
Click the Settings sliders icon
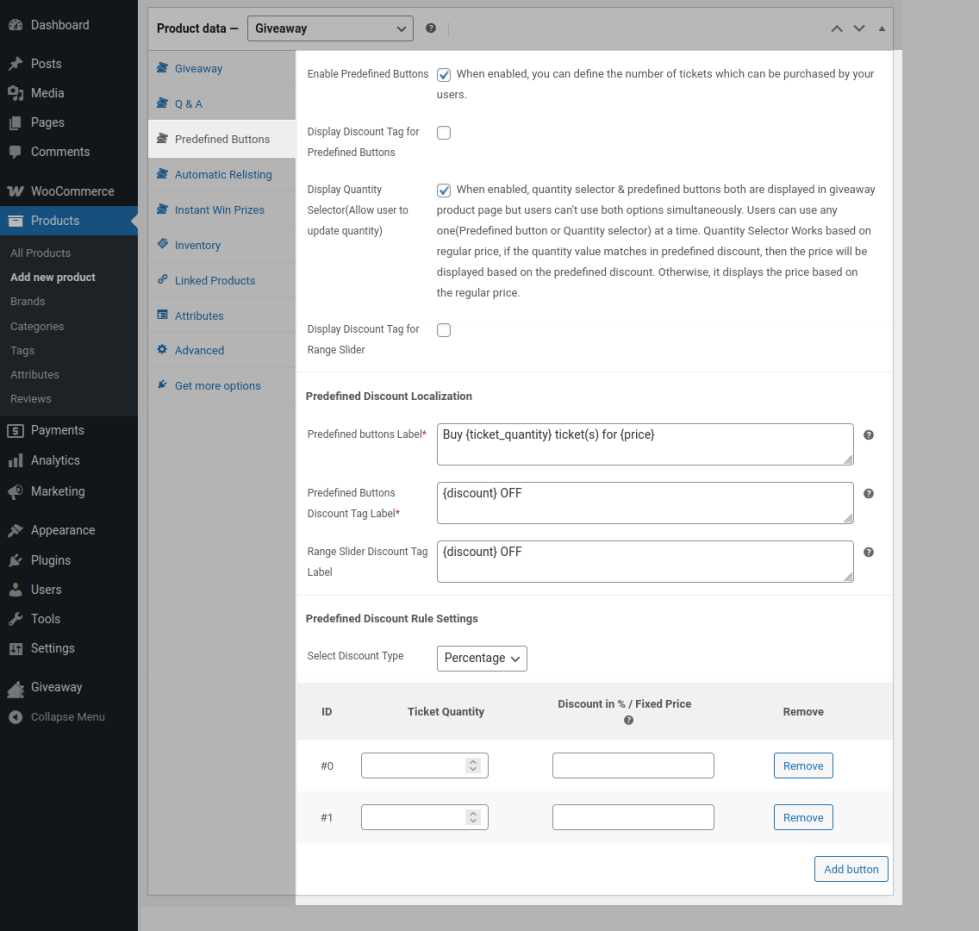point(16,649)
